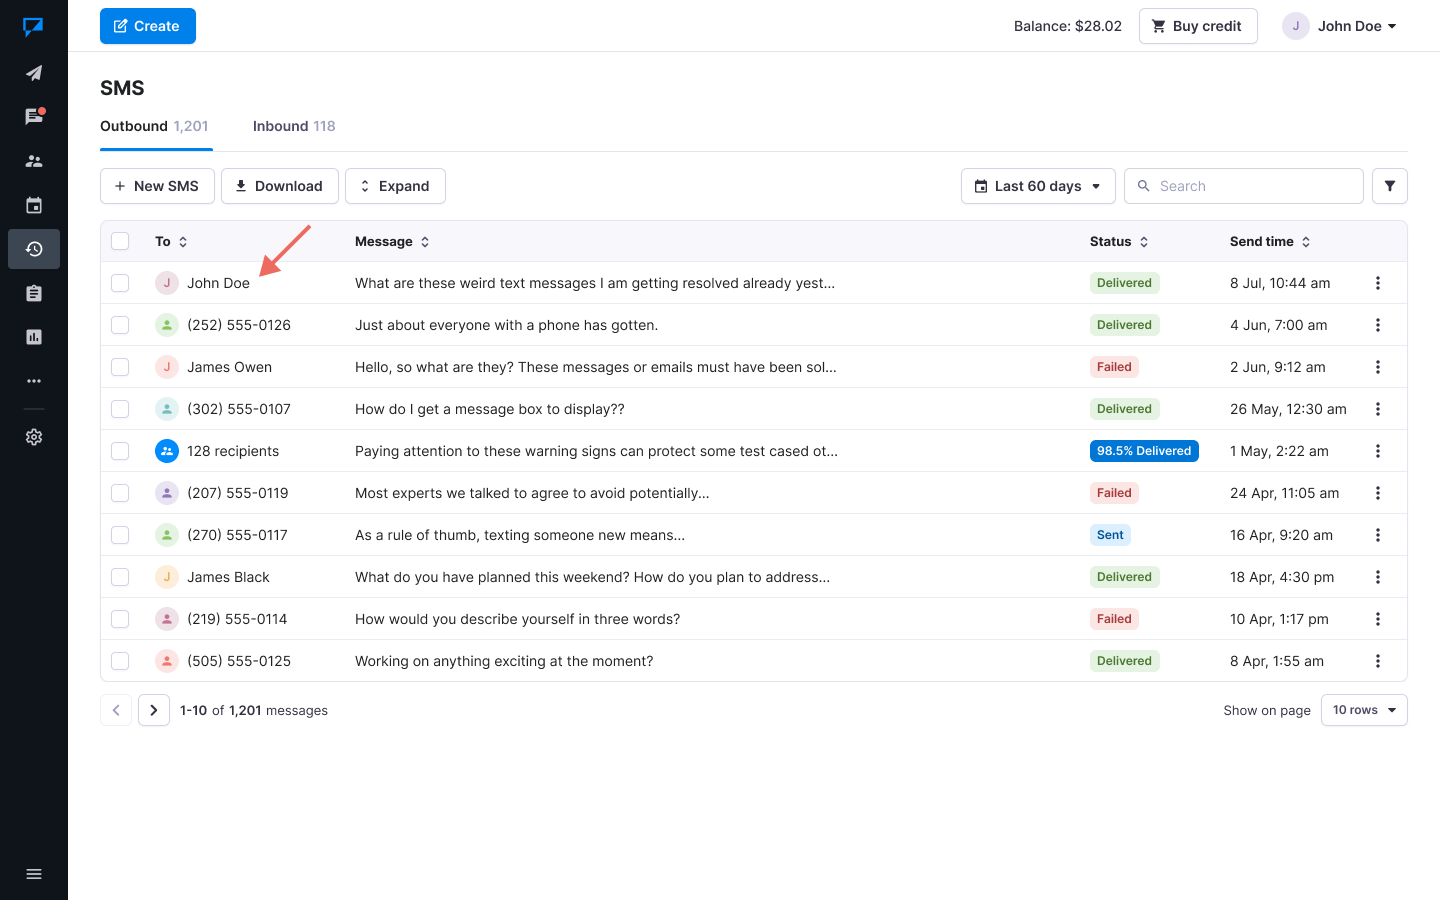Open the chat messages icon with notification dot

[x=34, y=117]
